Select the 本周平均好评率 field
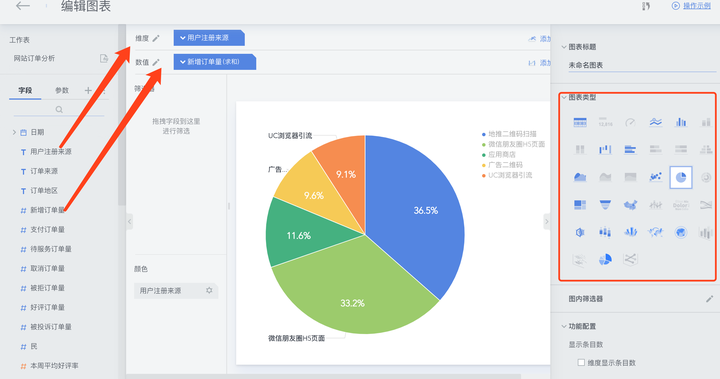This screenshot has width=720, height=379. (54, 366)
